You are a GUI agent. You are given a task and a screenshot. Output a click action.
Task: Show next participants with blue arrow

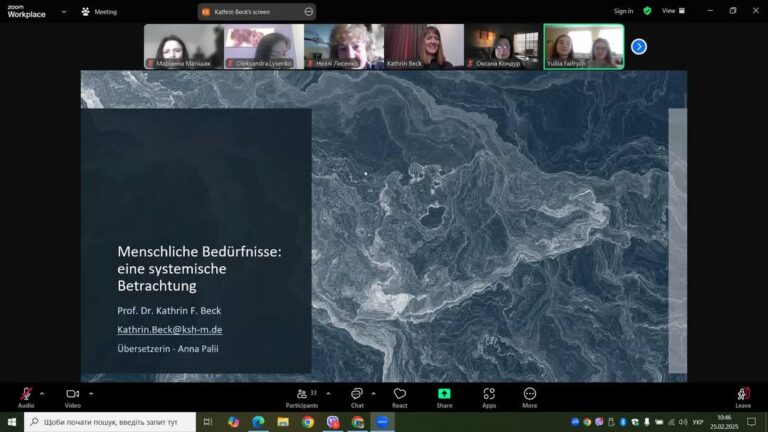click(639, 47)
